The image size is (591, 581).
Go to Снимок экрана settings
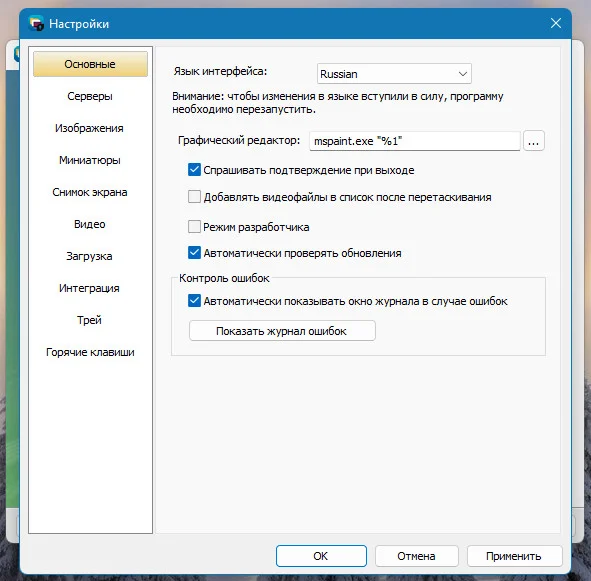coord(90,192)
